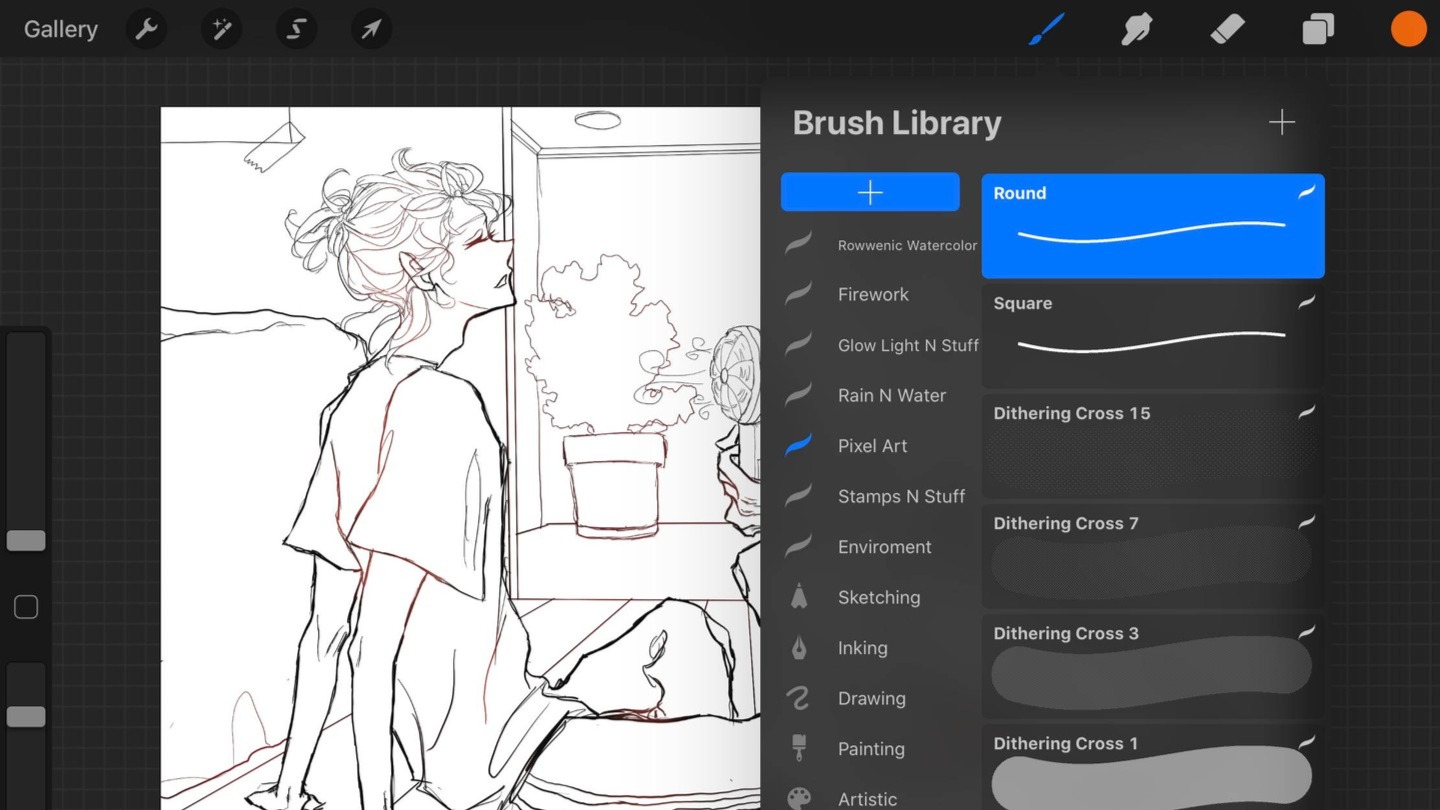Choose the Dithering Cross 1 brush
The image size is (1440, 810).
pos(1153,767)
